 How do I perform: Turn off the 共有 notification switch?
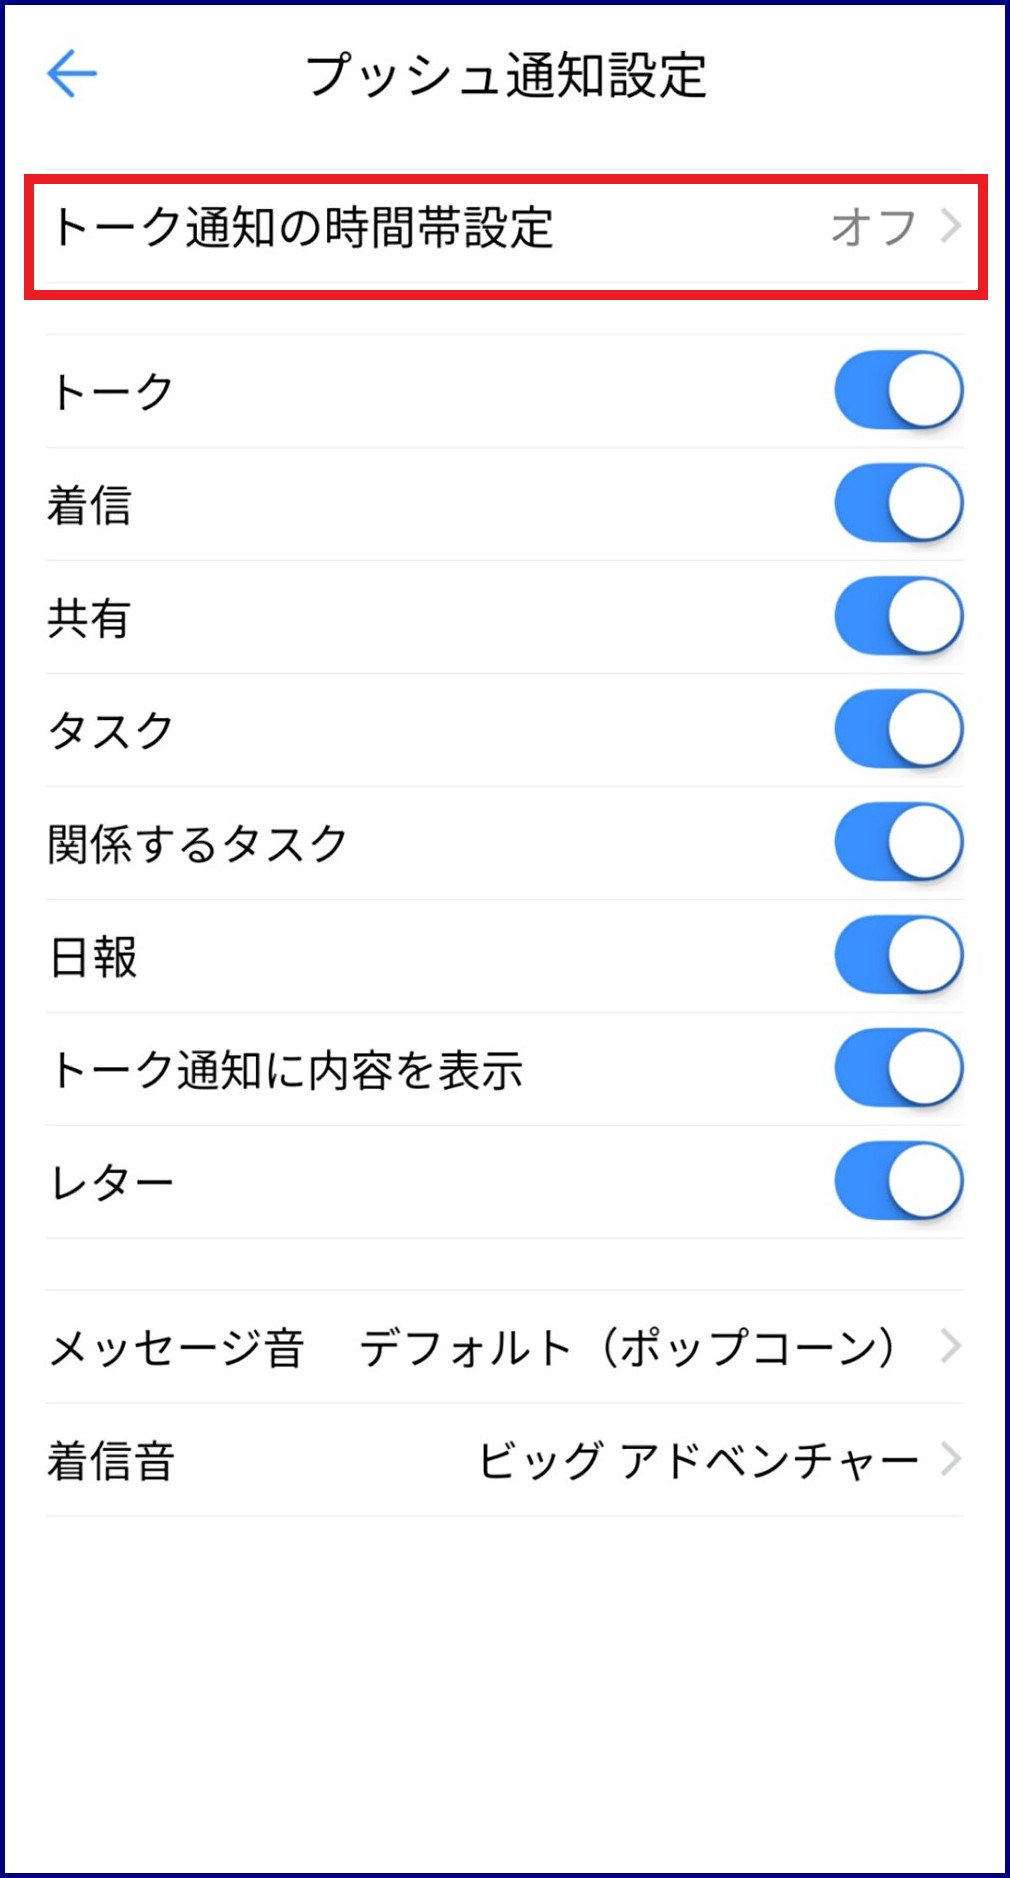(x=898, y=616)
